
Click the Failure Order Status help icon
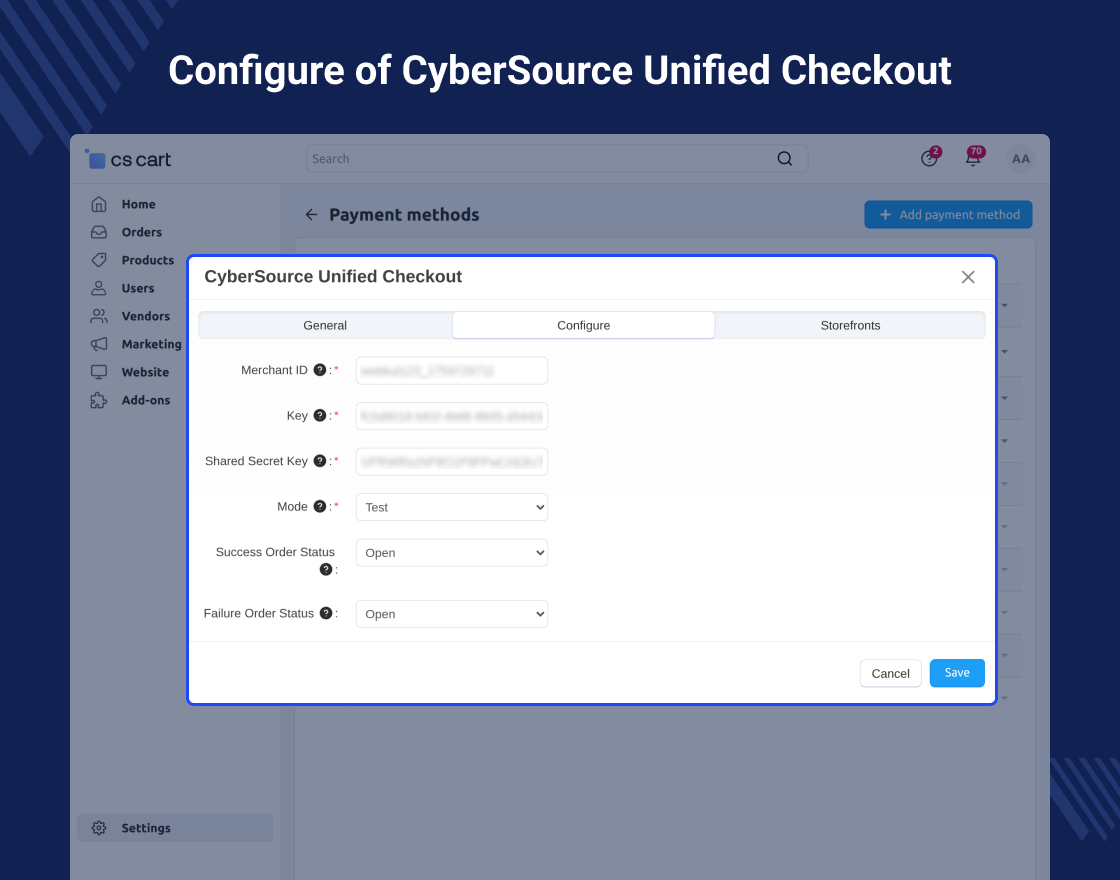[x=326, y=613]
